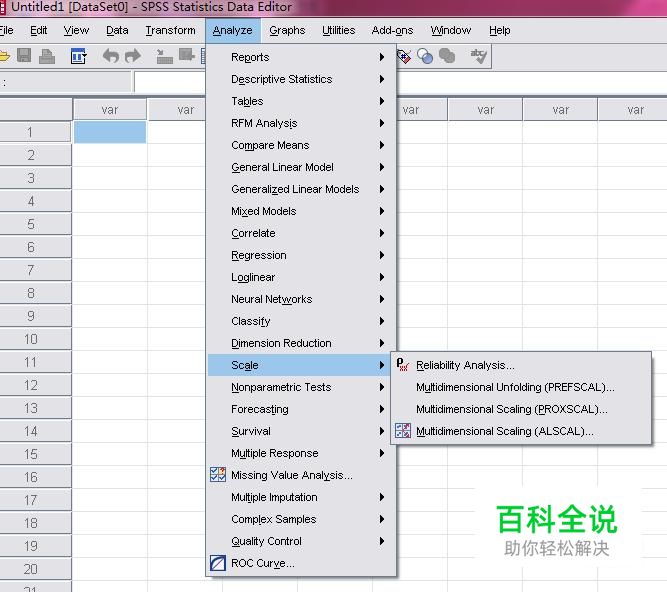Expand the Tables submenu arrow
This screenshot has height=592, width=667.
click(382, 101)
